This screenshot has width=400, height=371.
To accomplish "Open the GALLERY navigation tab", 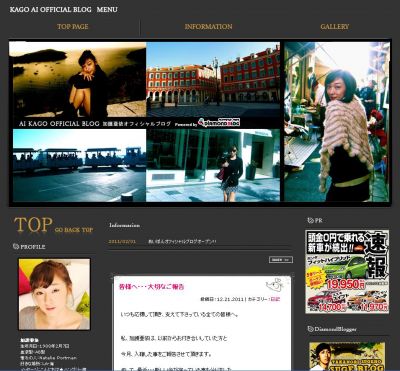I will pyautogui.click(x=335, y=27).
